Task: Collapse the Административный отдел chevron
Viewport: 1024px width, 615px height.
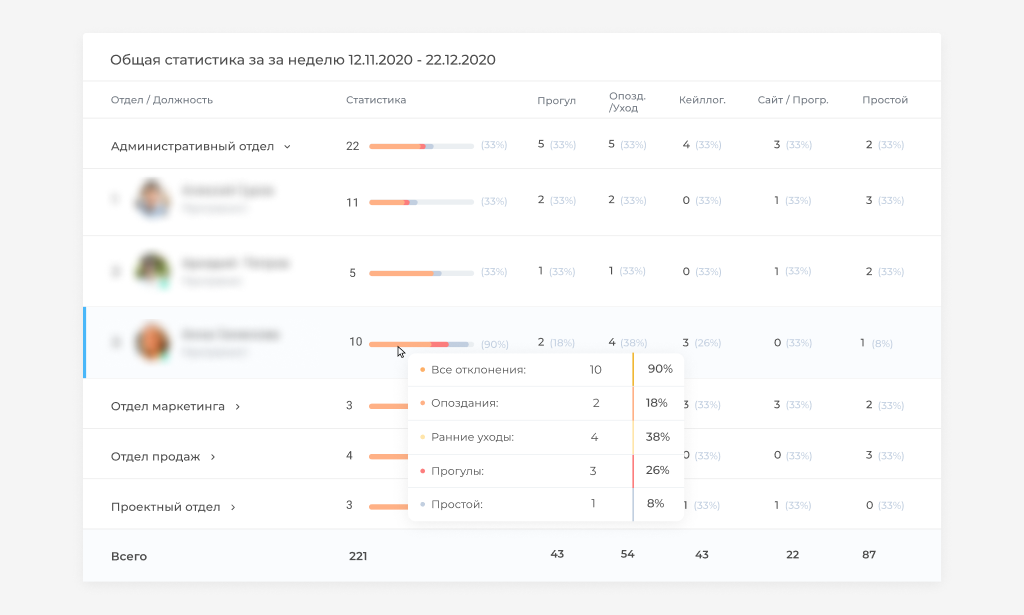Action: (x=287, y=146)
